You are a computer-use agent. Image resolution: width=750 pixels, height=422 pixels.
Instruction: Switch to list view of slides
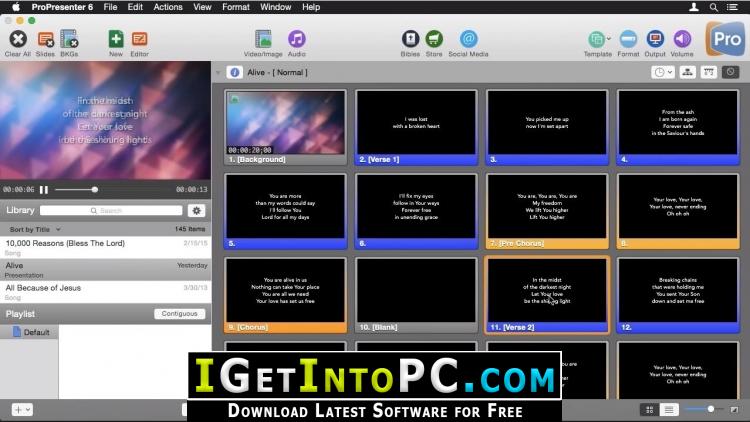point(669,410)
